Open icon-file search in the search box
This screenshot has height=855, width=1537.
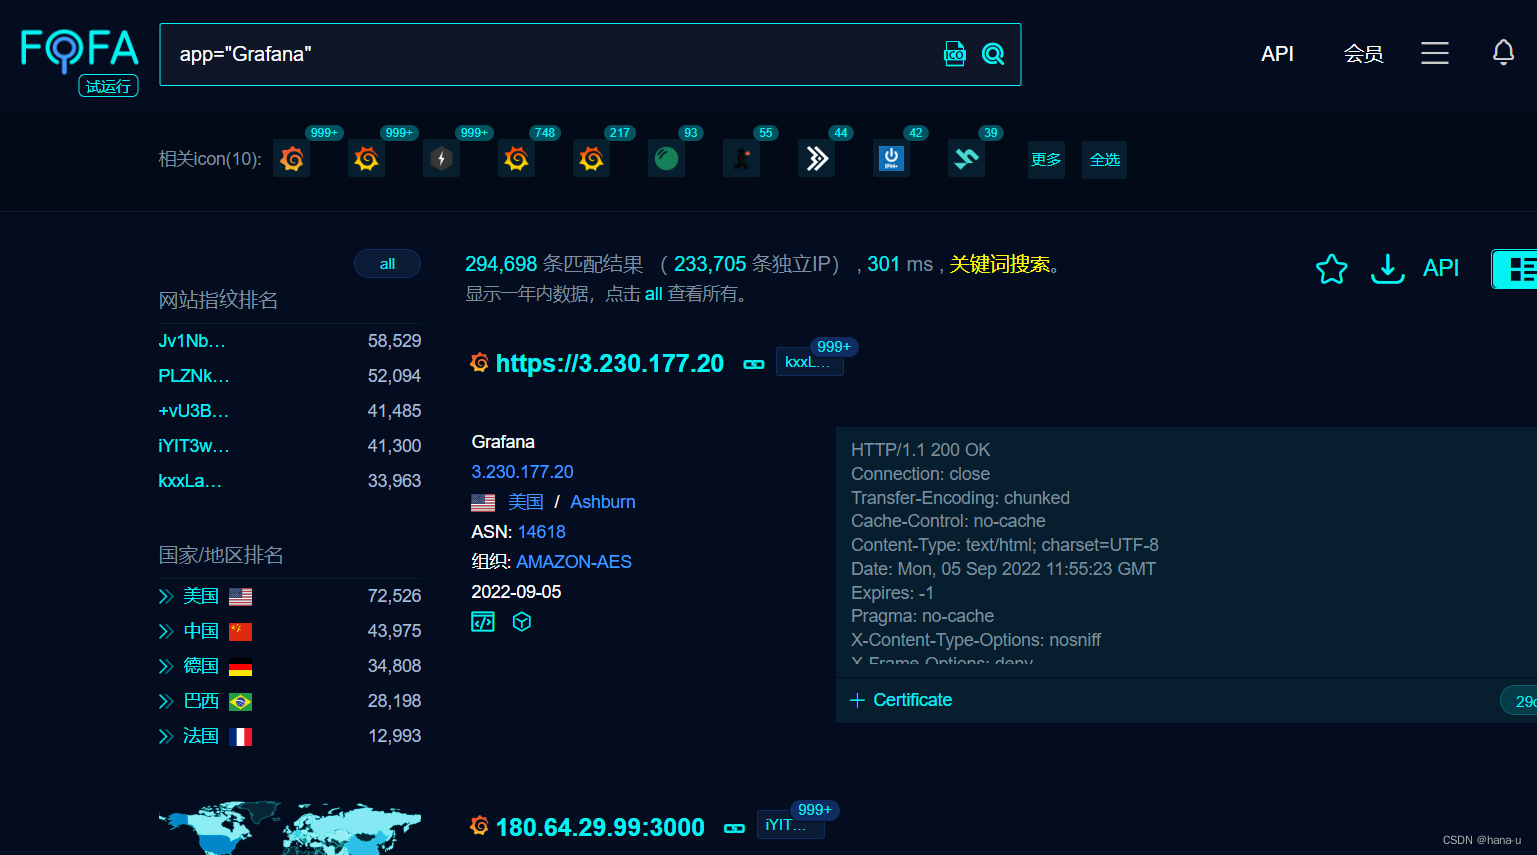tap(955, 54)
